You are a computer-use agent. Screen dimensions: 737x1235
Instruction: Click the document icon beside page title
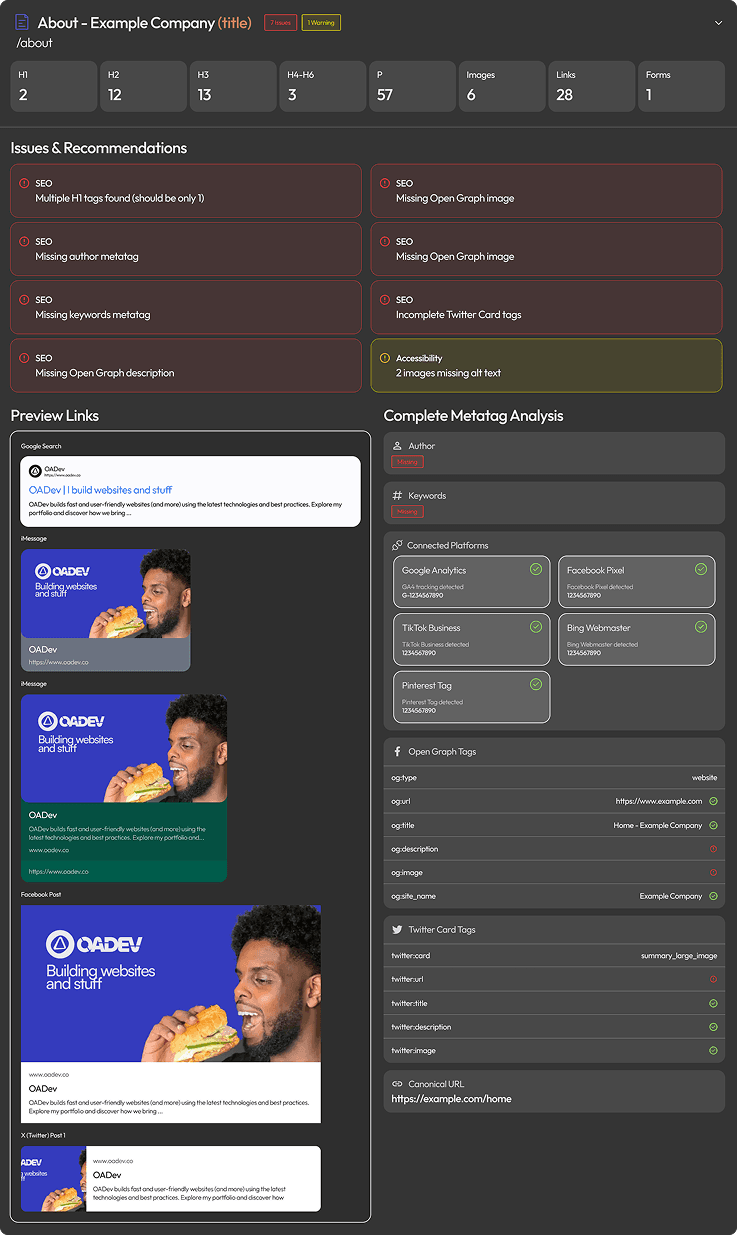click(x=22, y=22)
